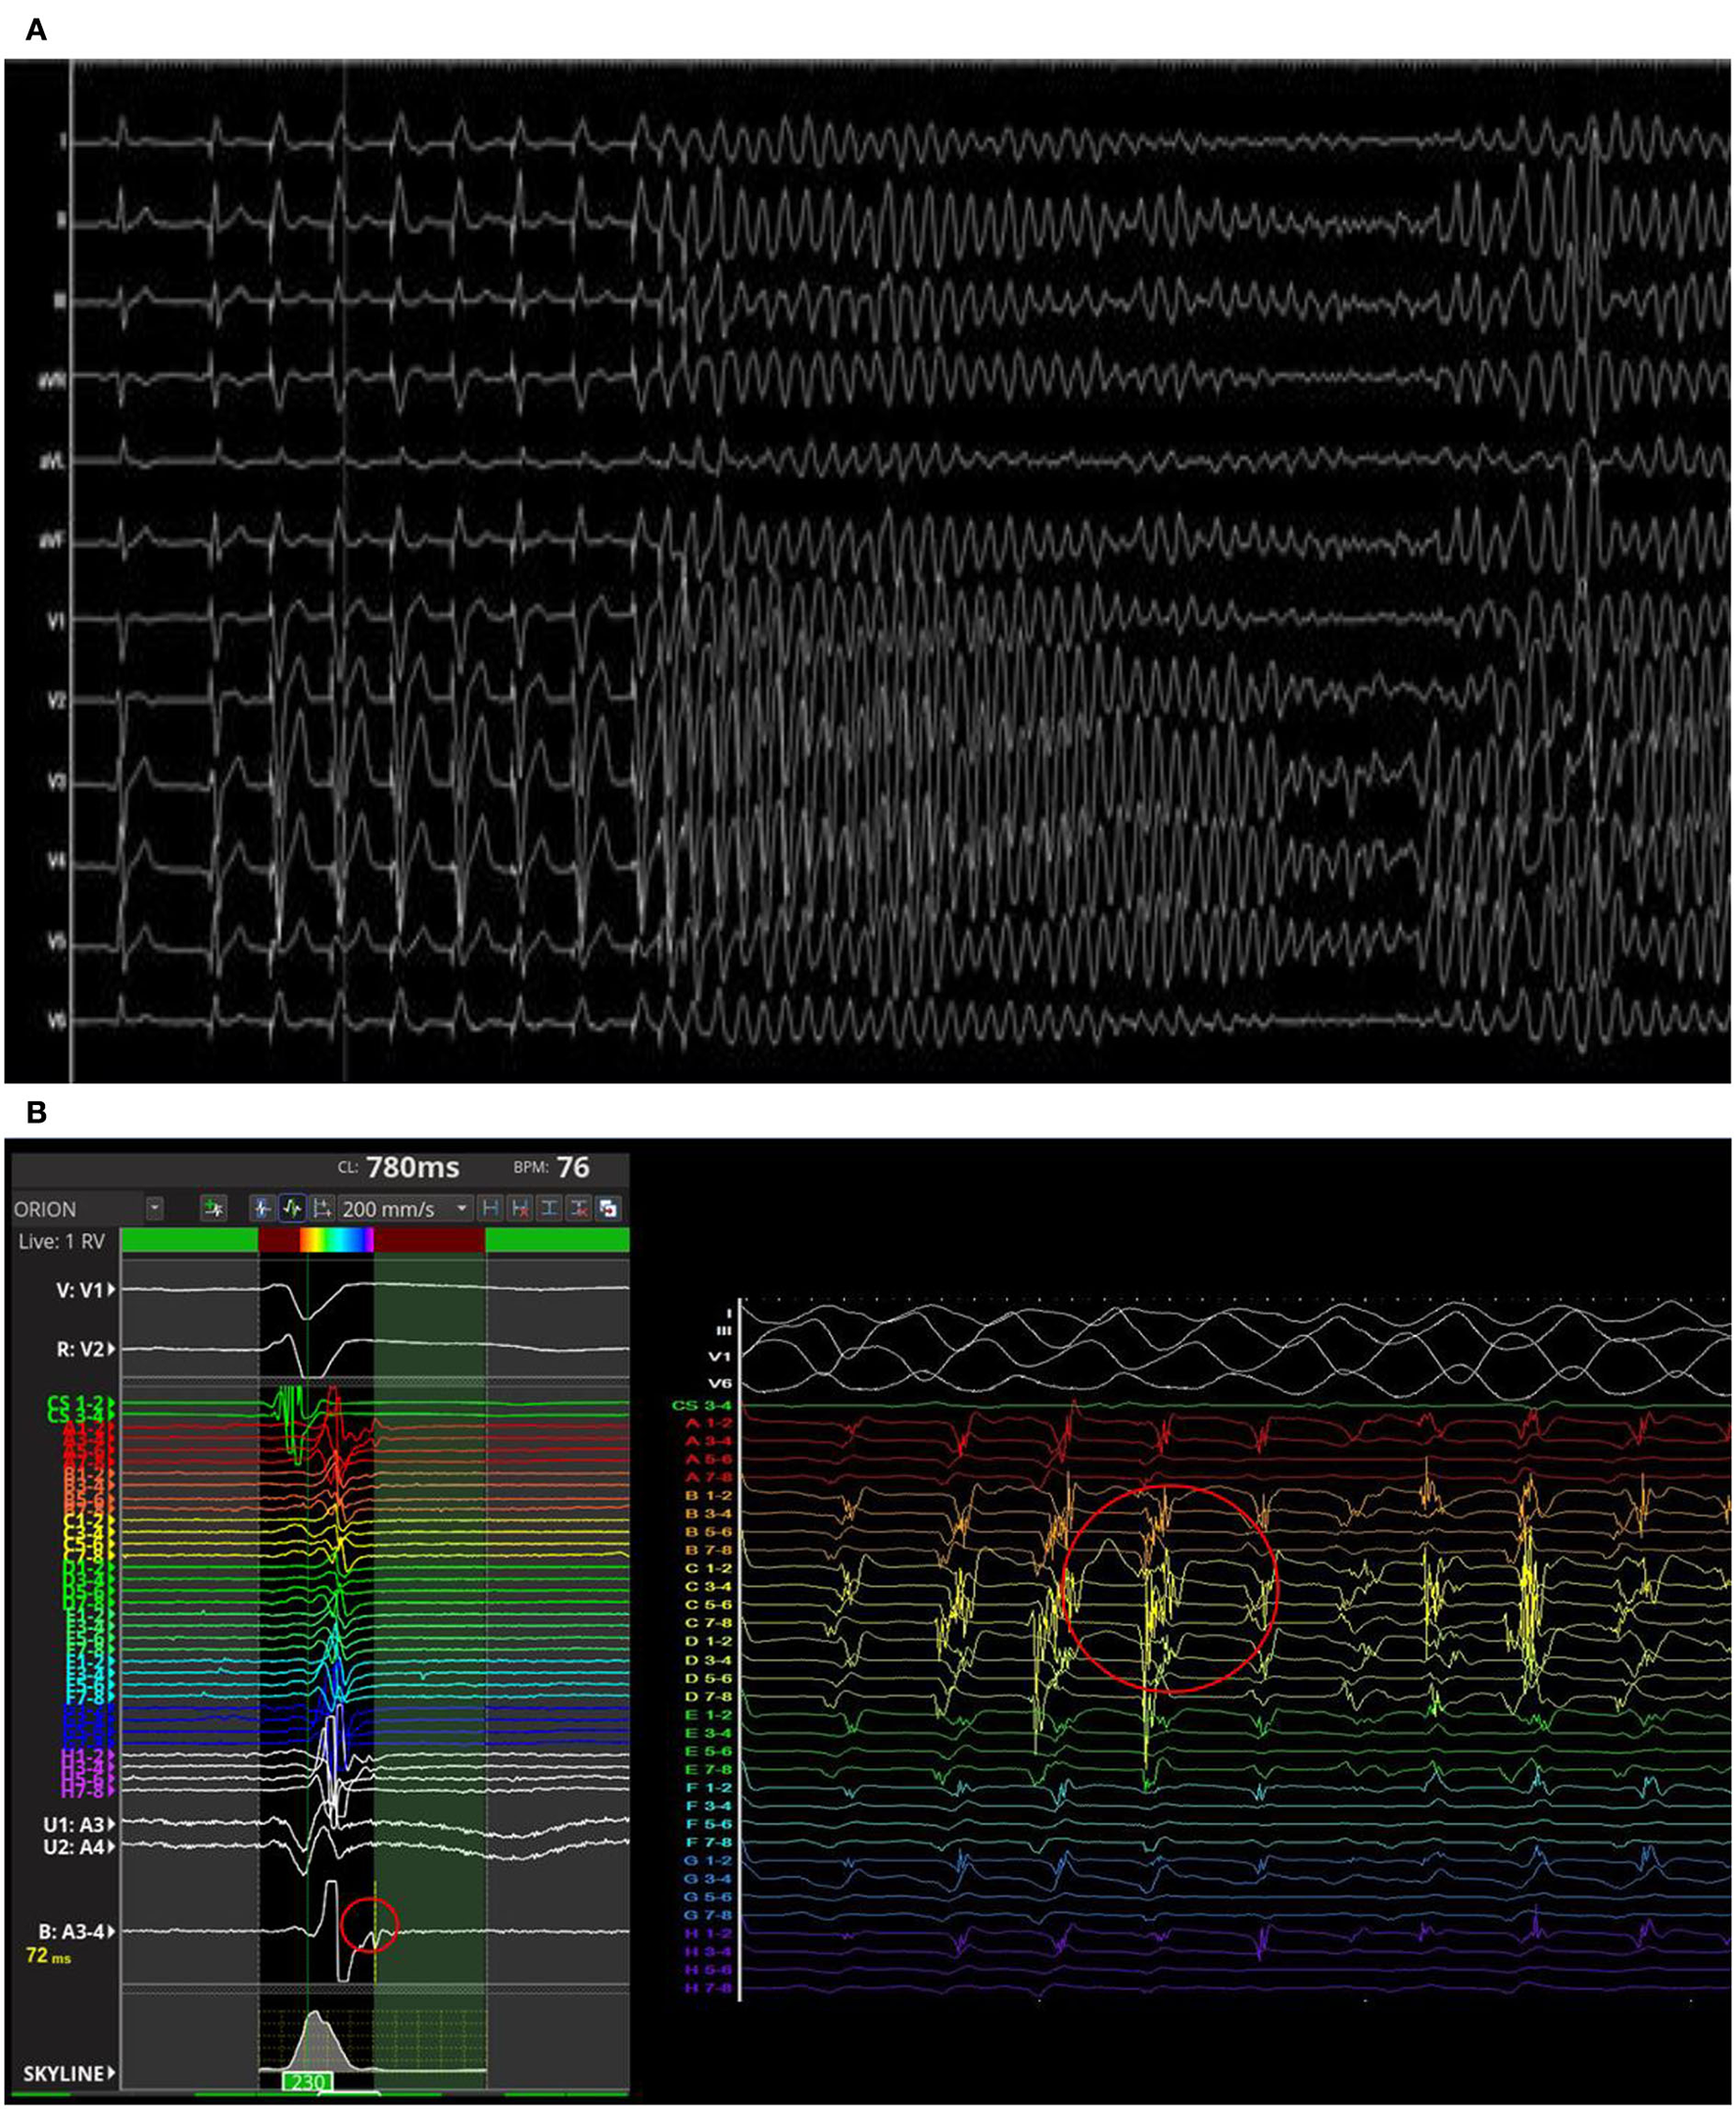Select the vertical caliper I-beam icon
This screenshot has height=2109, width=1736.
[551, 1210]
